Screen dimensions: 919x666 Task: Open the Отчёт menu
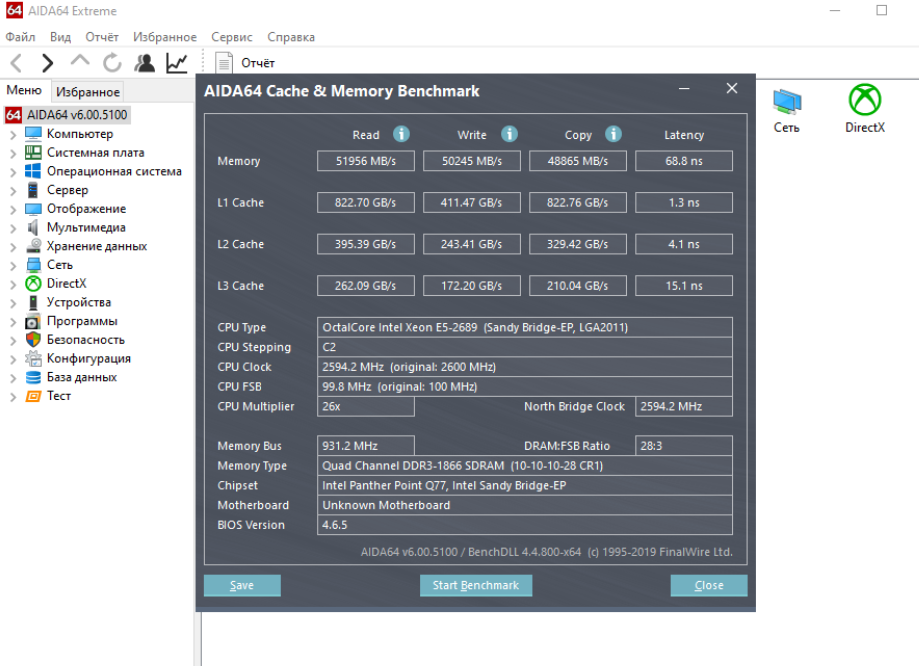(102, 37)
